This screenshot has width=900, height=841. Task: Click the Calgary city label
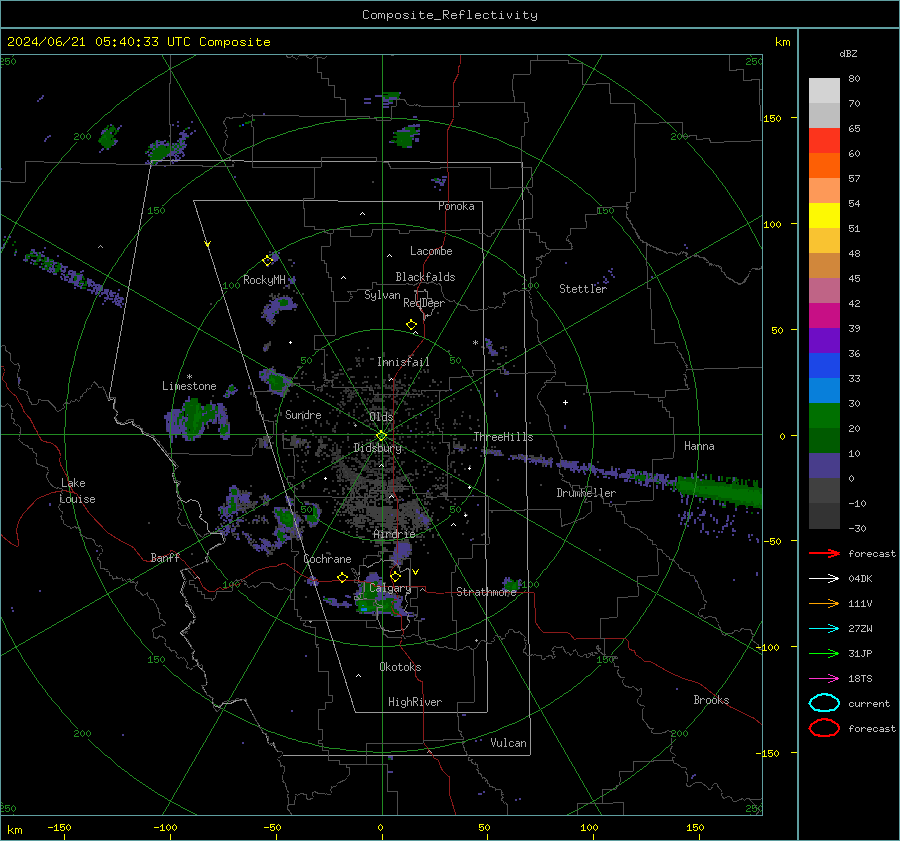(390, 588)
